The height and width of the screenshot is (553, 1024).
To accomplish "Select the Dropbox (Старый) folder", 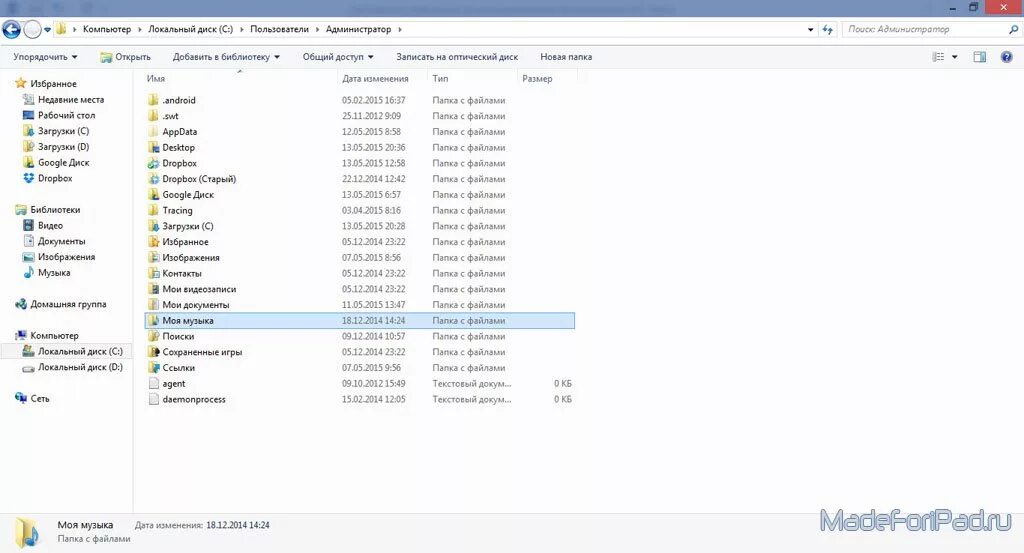I will click(x=192, y=179).
